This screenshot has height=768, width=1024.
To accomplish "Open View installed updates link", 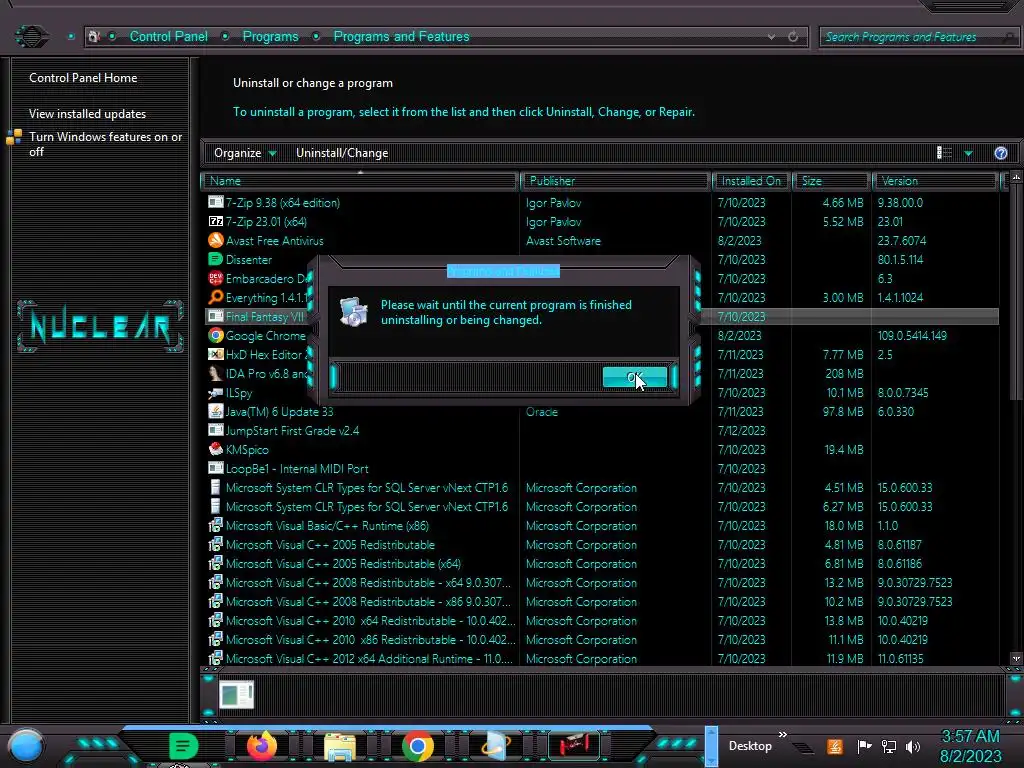I will point(88,114).
